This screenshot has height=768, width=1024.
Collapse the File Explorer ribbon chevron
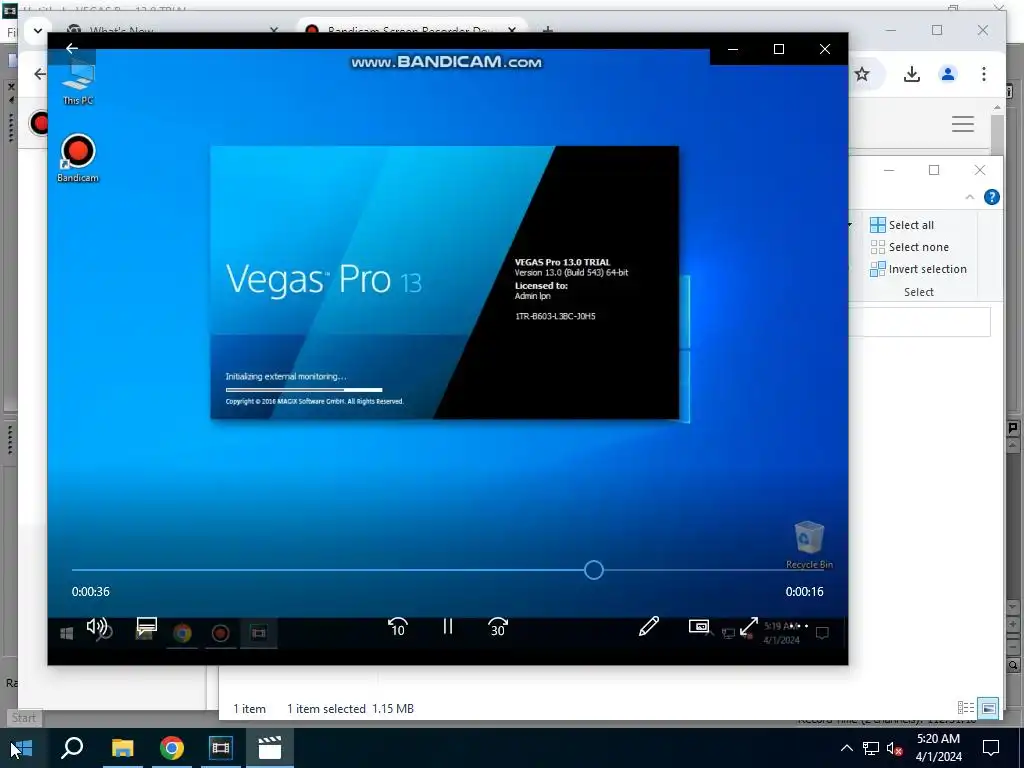tap(970, 197)
